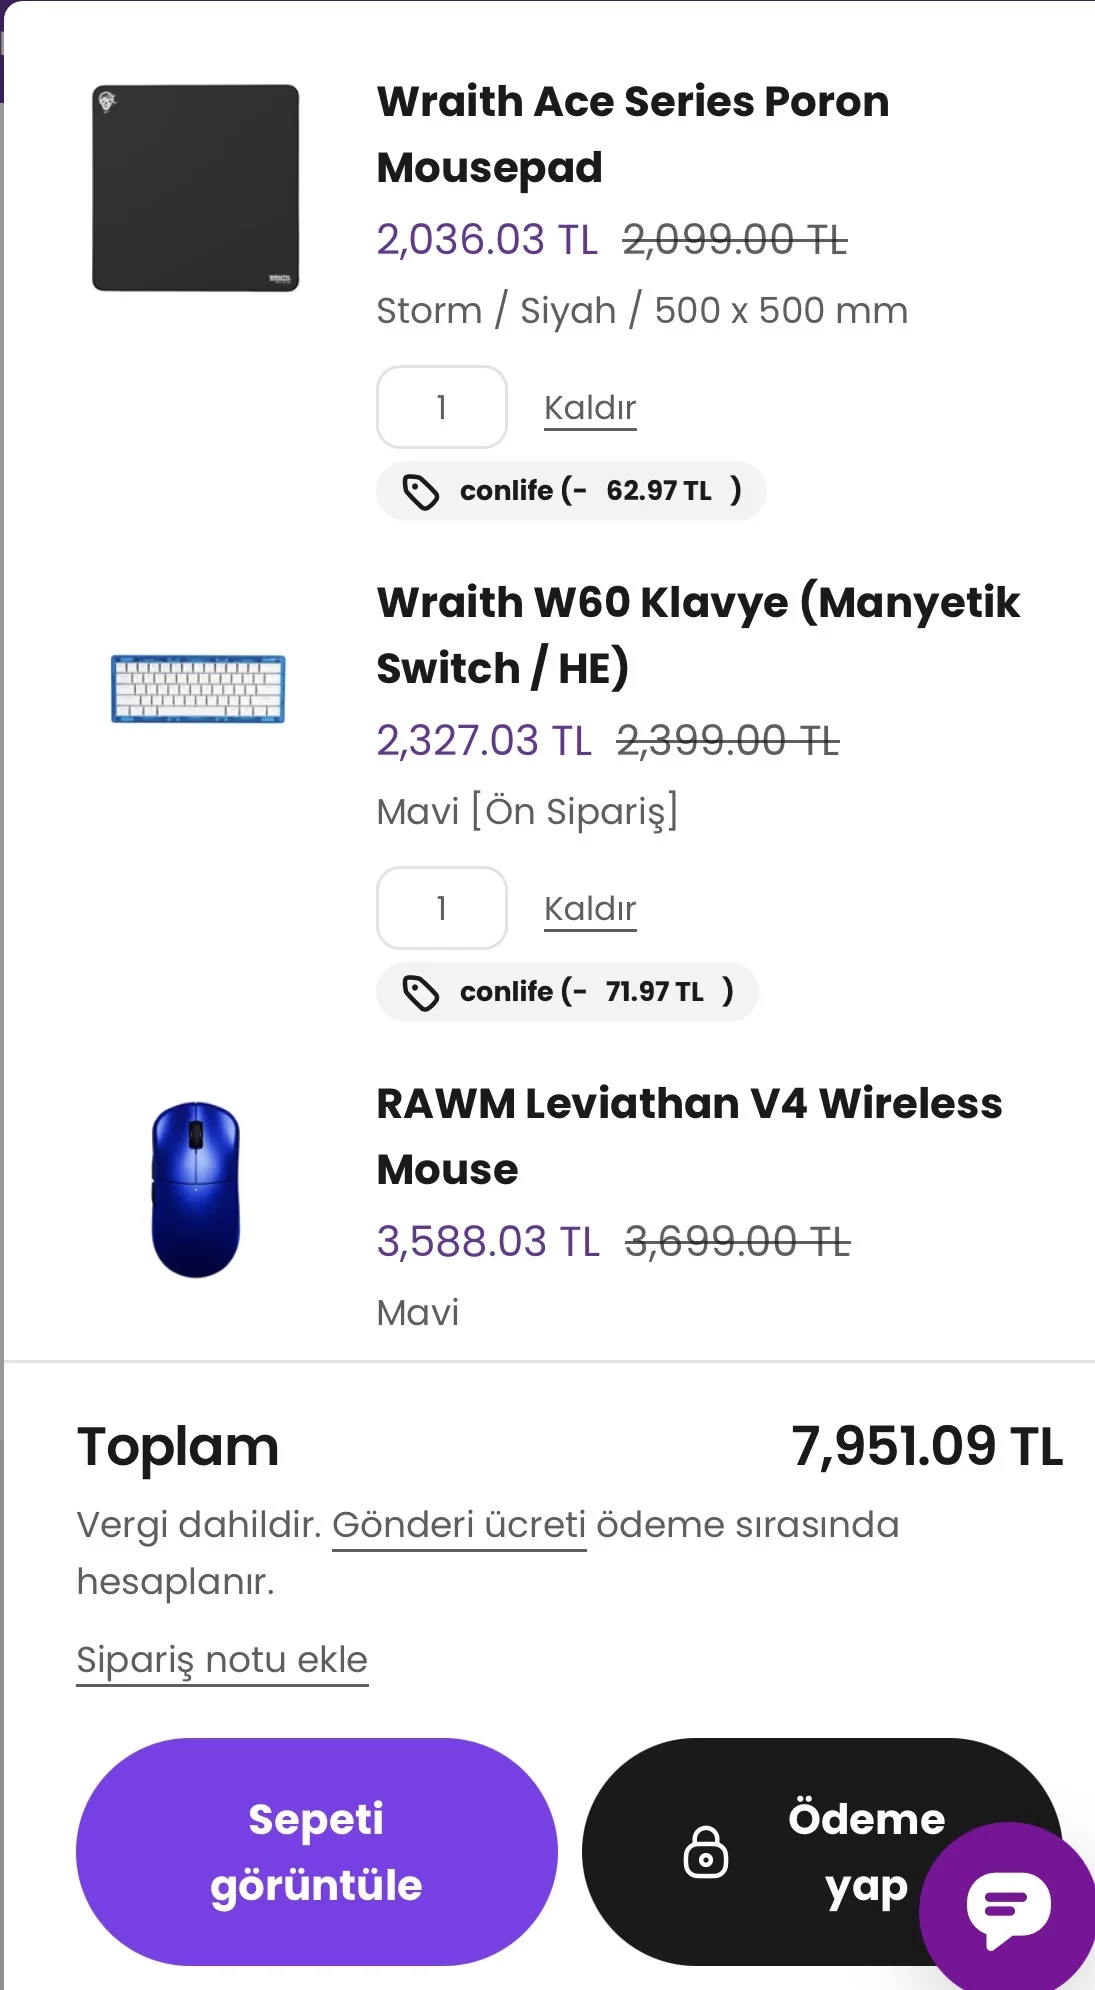Open the Wraith Ace Series Poron Mousepad title

632,134
